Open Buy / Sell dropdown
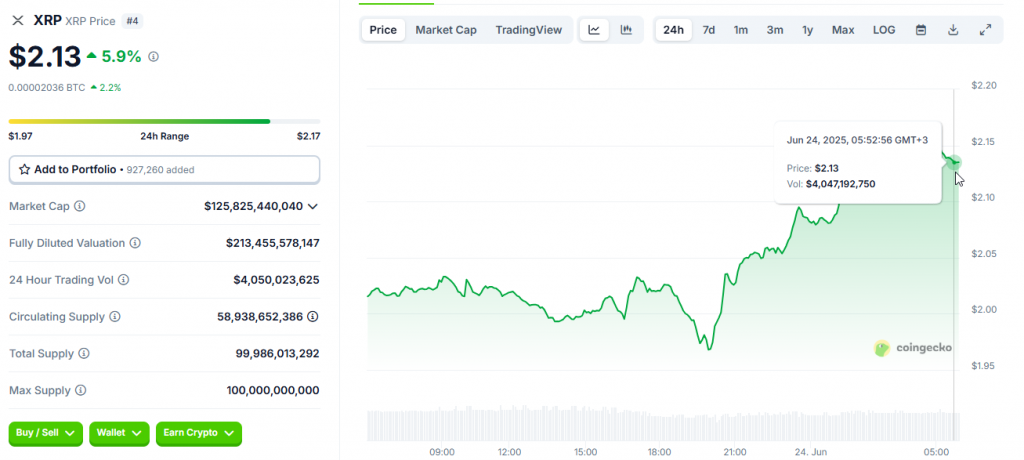 46,433
